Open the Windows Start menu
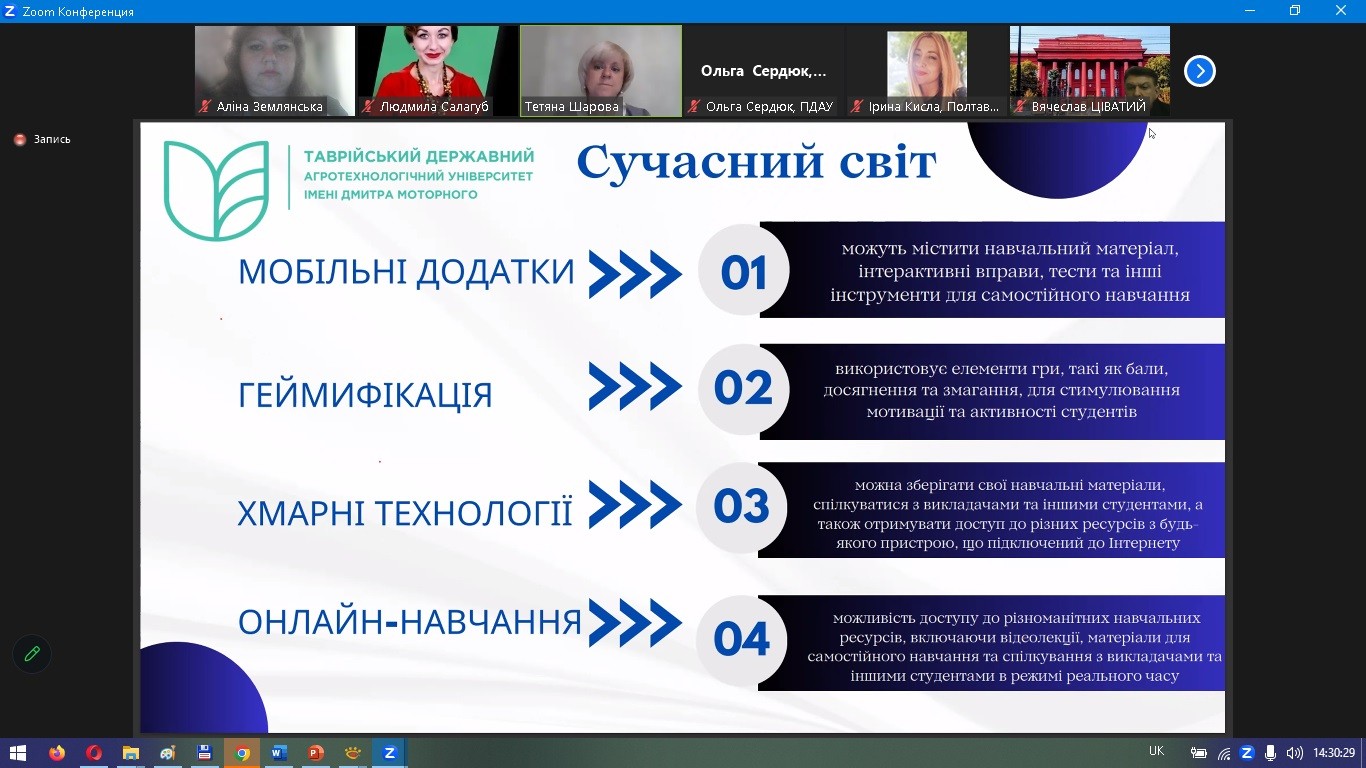This screenshot has height=768, width=1366. pyautogui.click(x=18, y=753)
